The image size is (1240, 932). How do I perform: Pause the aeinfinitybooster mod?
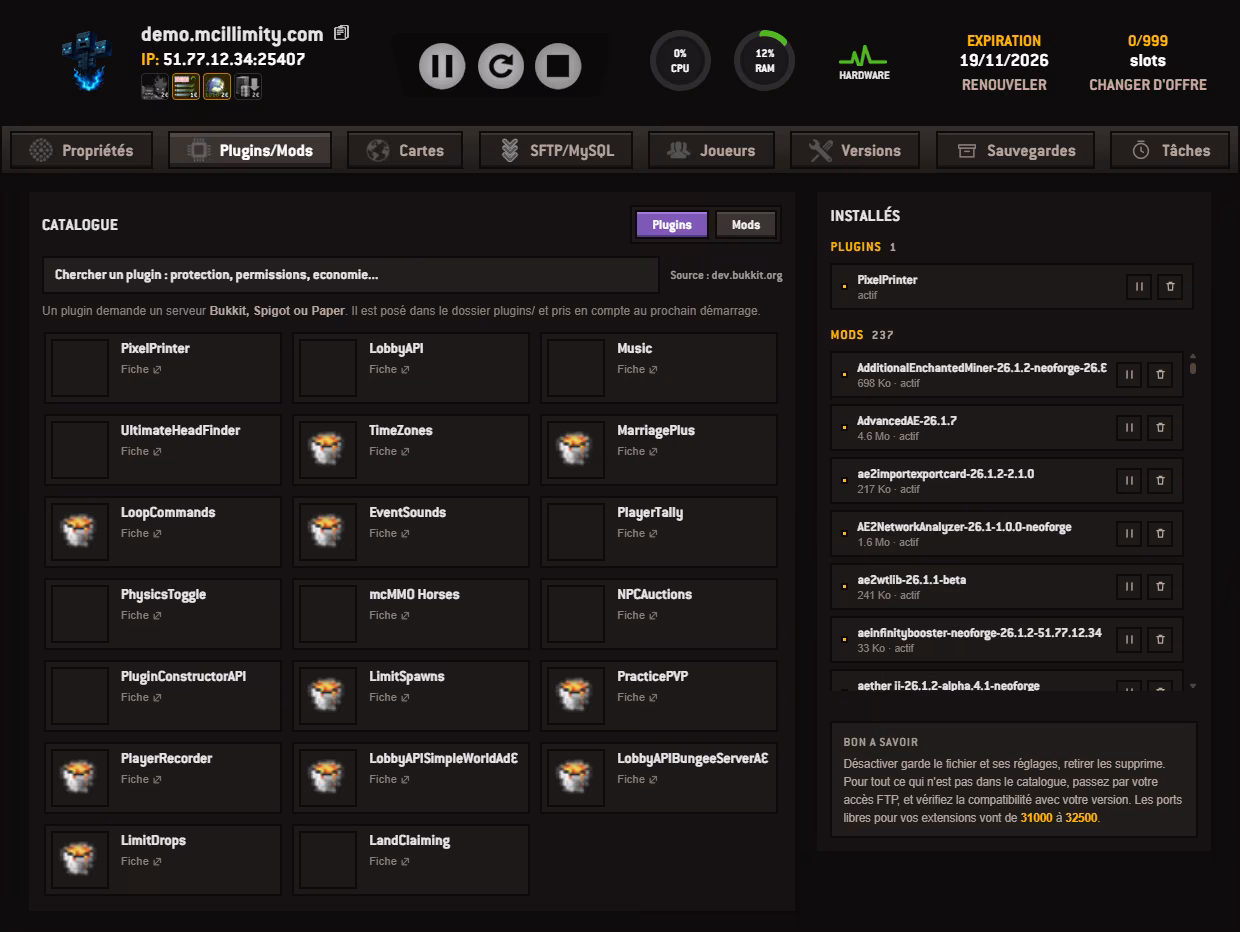[1129, 640]
